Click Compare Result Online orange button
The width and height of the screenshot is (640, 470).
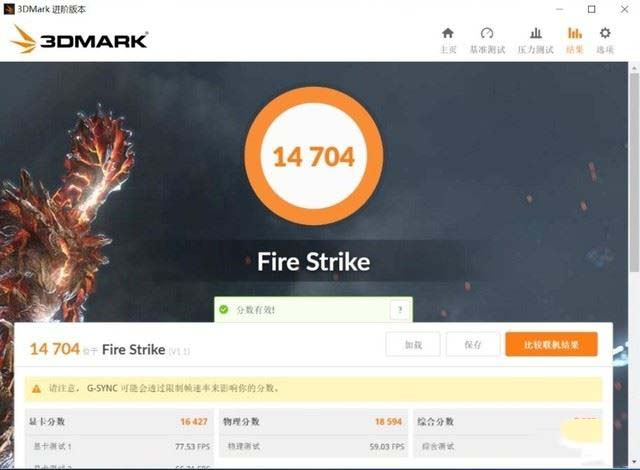click(x=551, y=344)
